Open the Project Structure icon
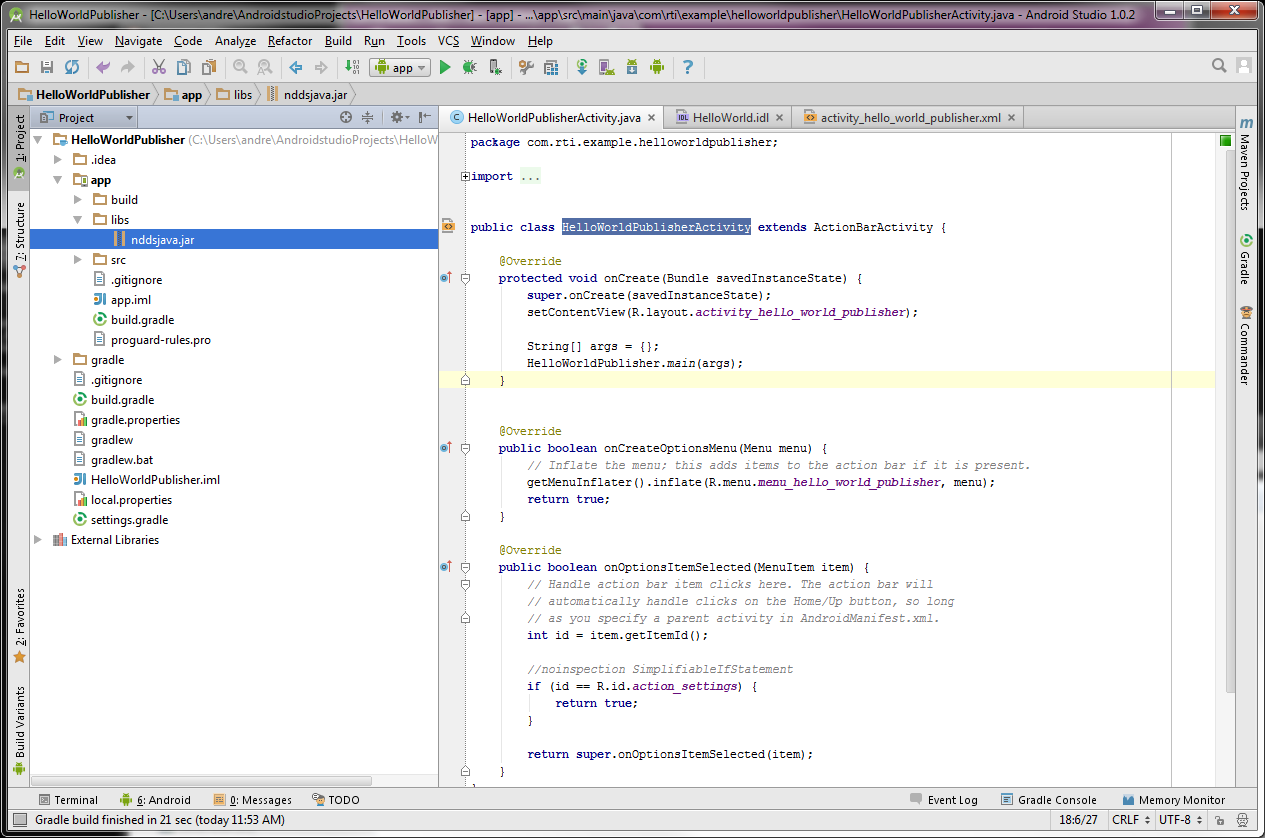The height and width of the screenshot is (838, 1265). pyautogui.click(x=551, y=67)
